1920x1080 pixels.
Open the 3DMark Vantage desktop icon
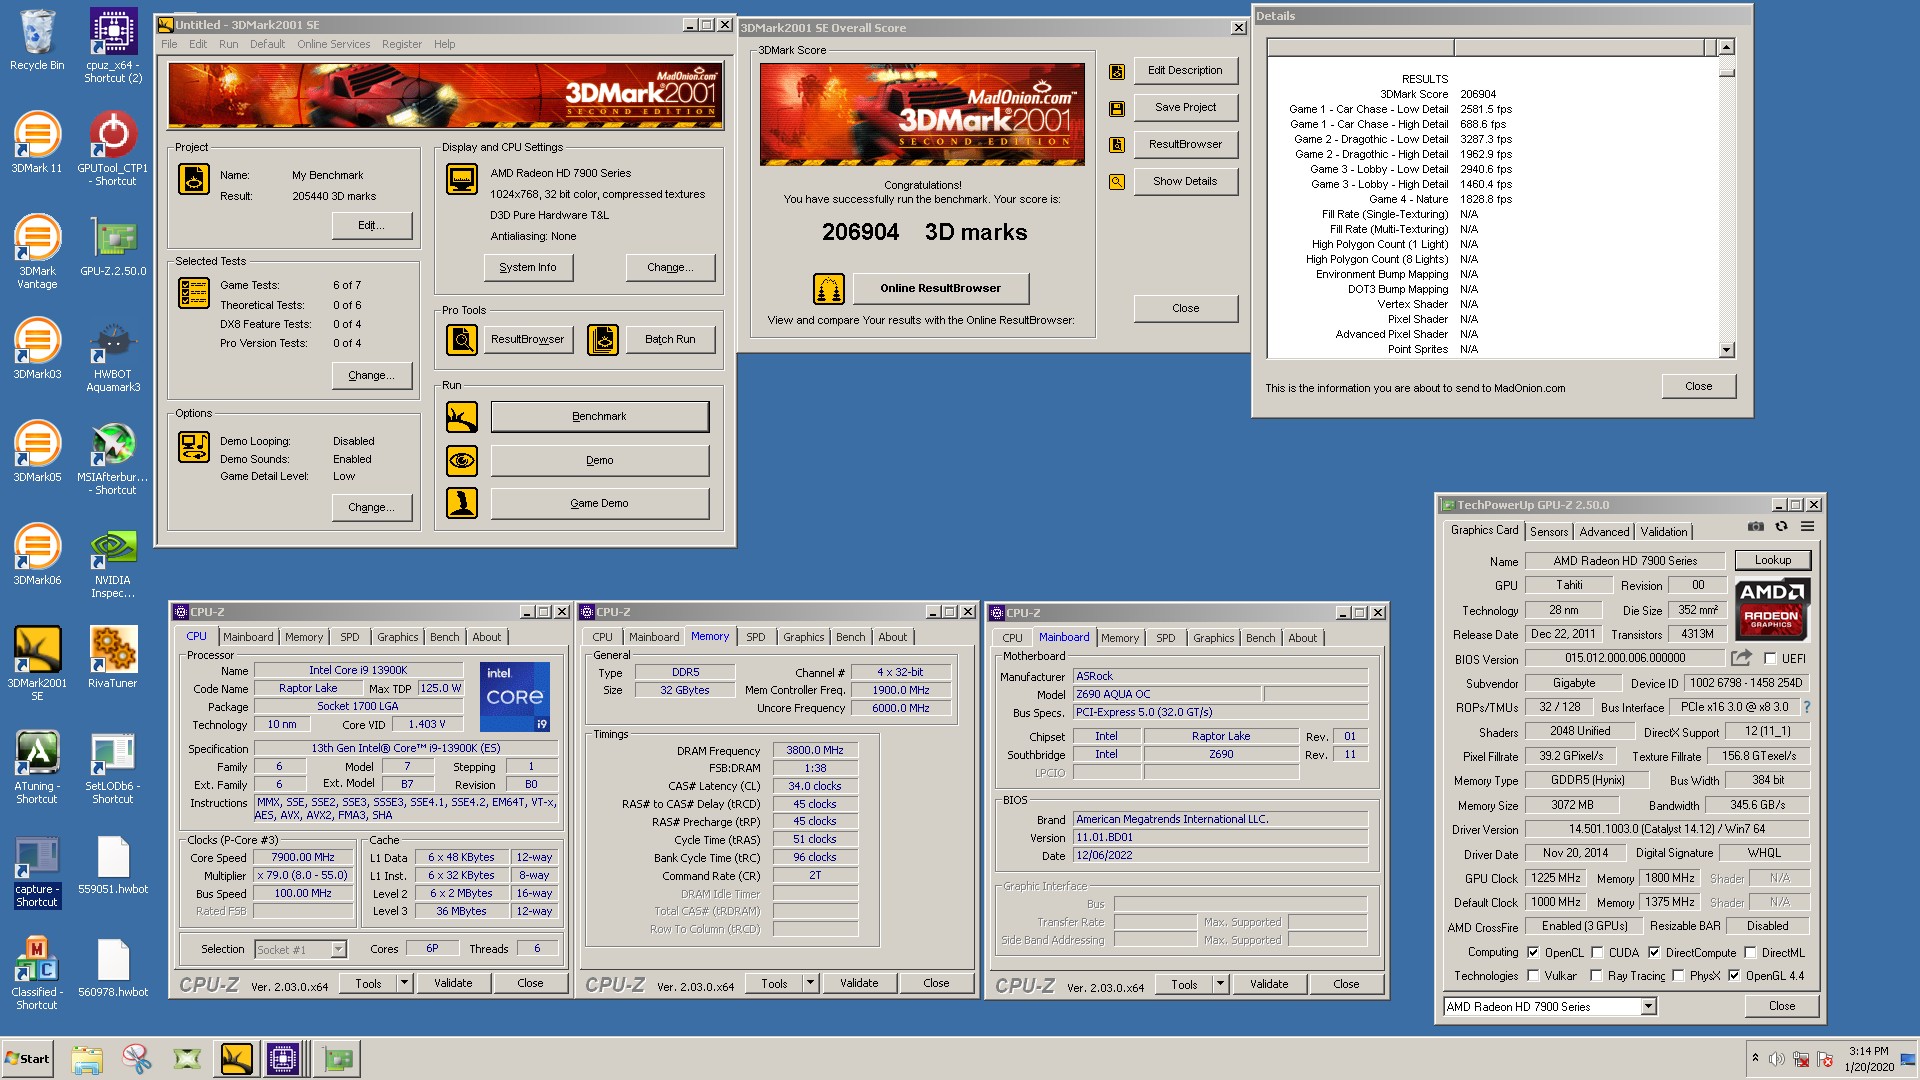coord(37,252)
